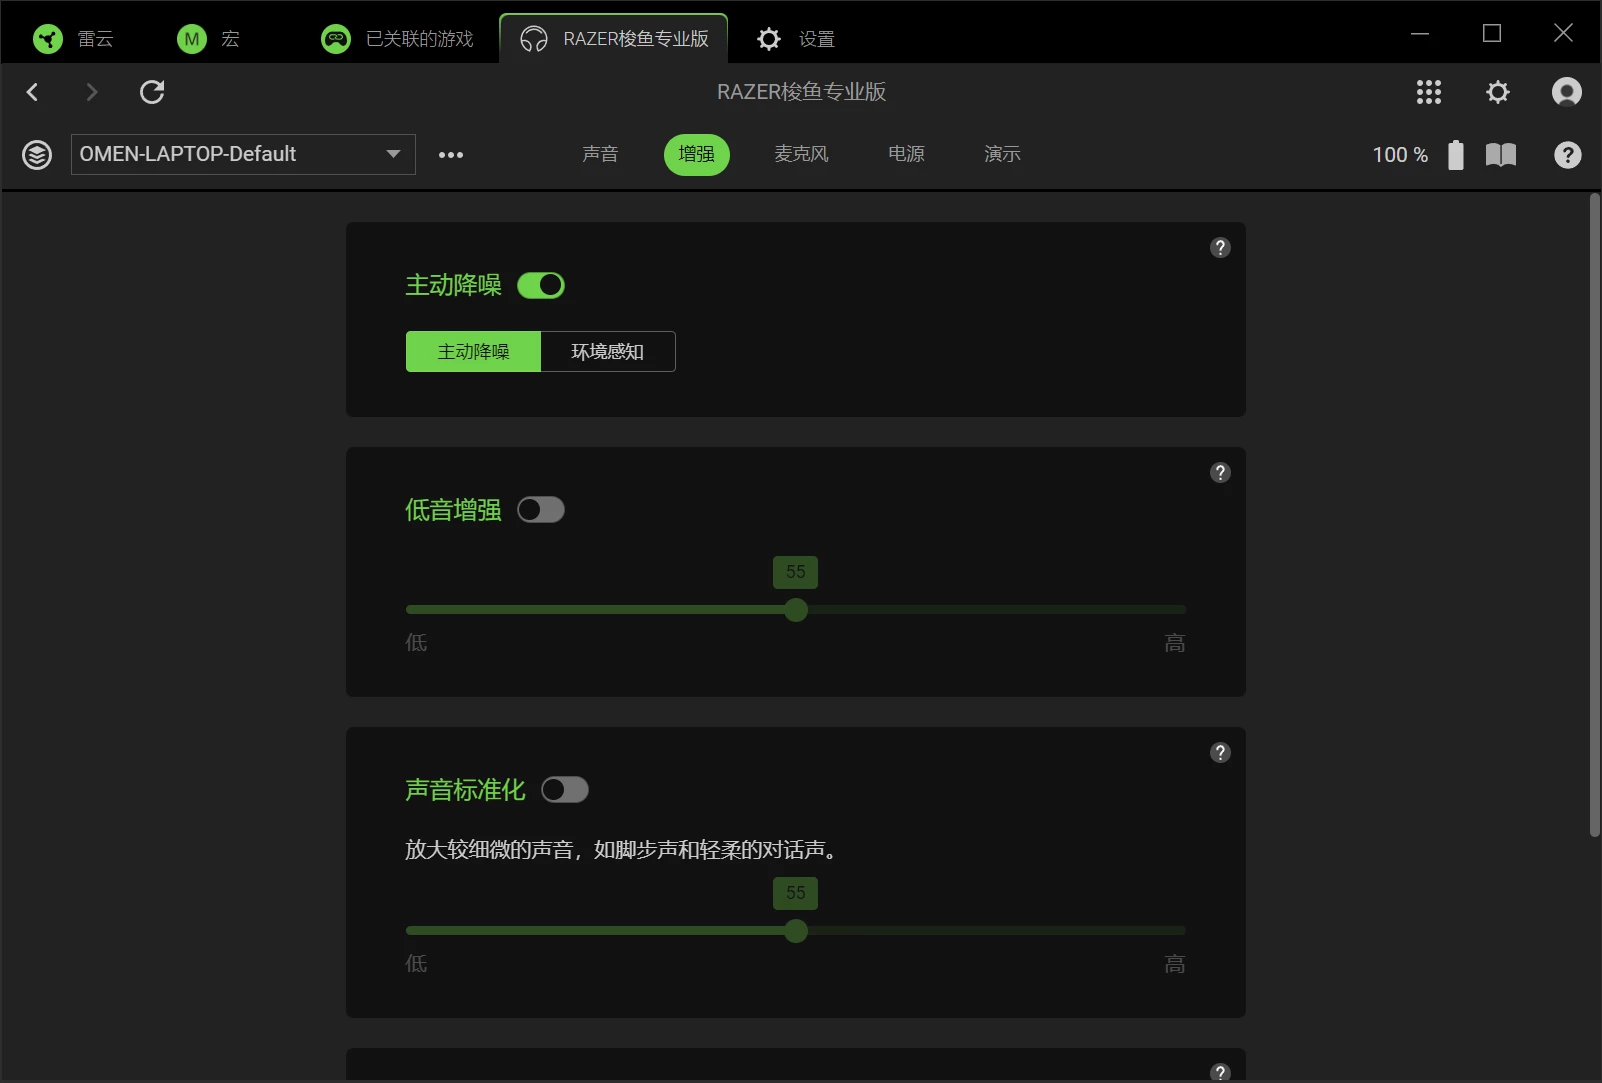
Task: Open the 雷云 Synapse home icon
Action: (48, 39)
